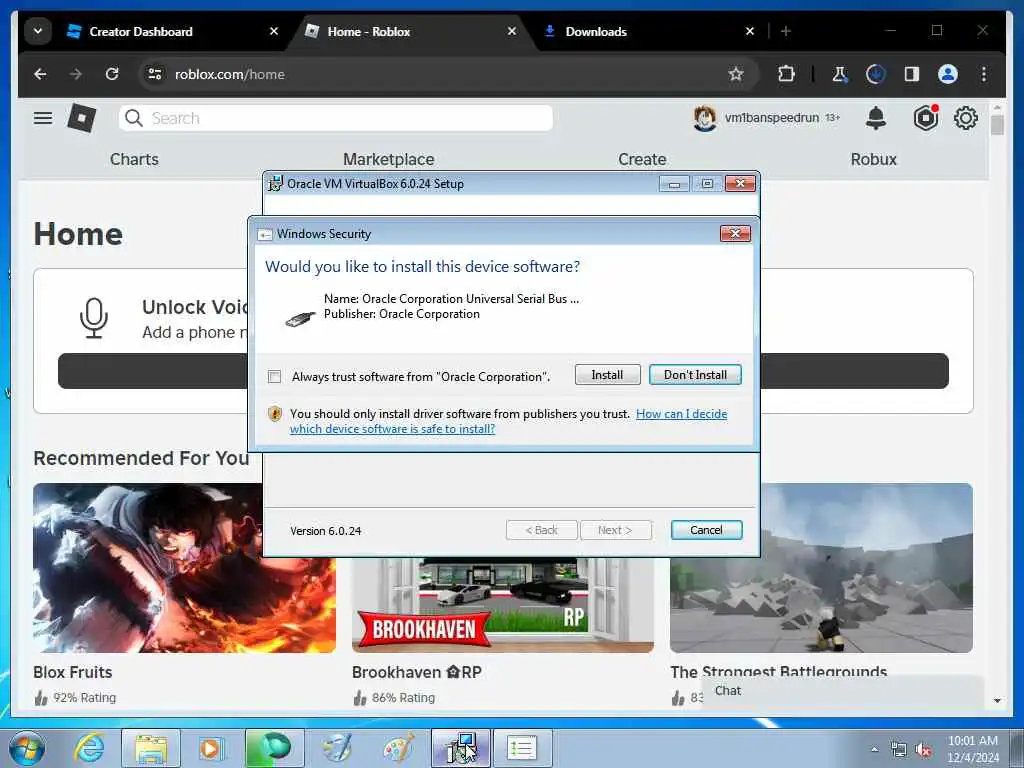
Task: Open the Windows Start button
Action: tap(27, 748)
